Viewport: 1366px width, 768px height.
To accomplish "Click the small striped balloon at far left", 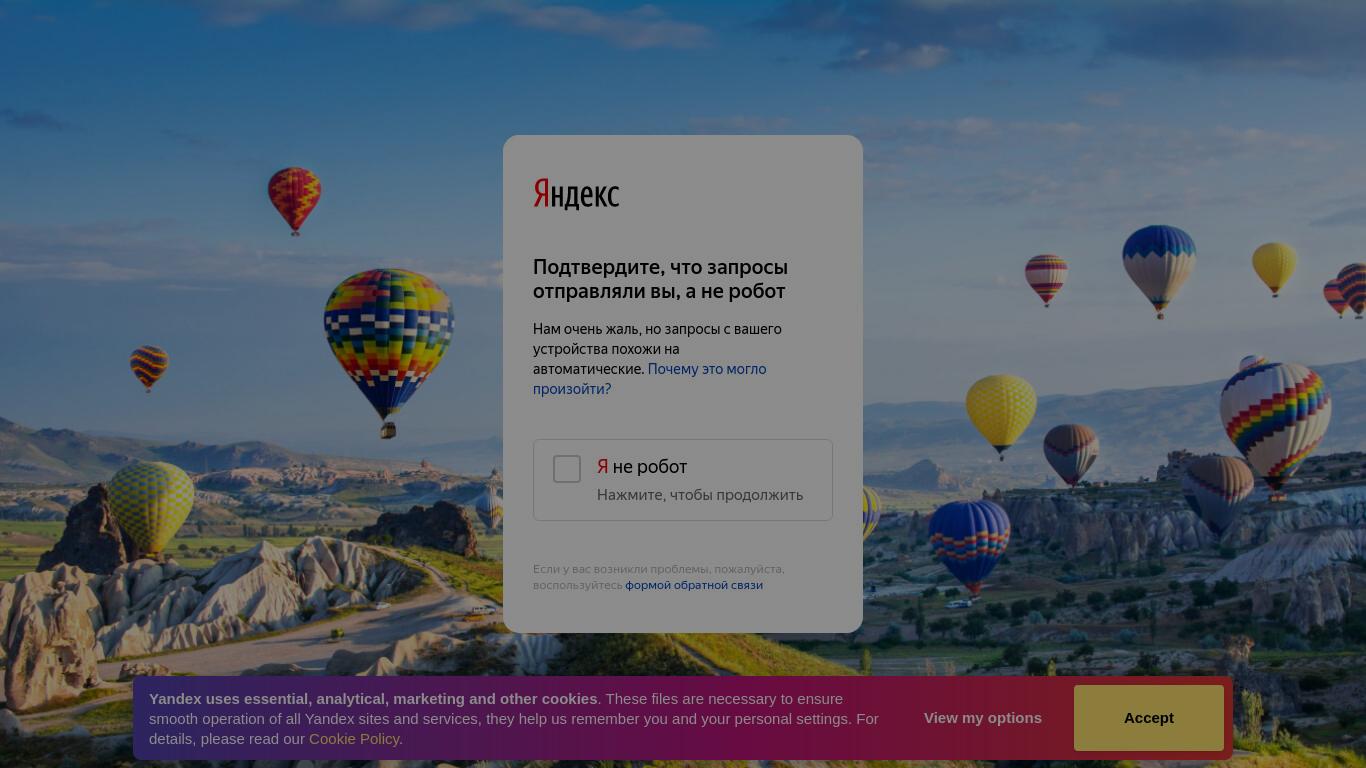I will tap(149, 368).
